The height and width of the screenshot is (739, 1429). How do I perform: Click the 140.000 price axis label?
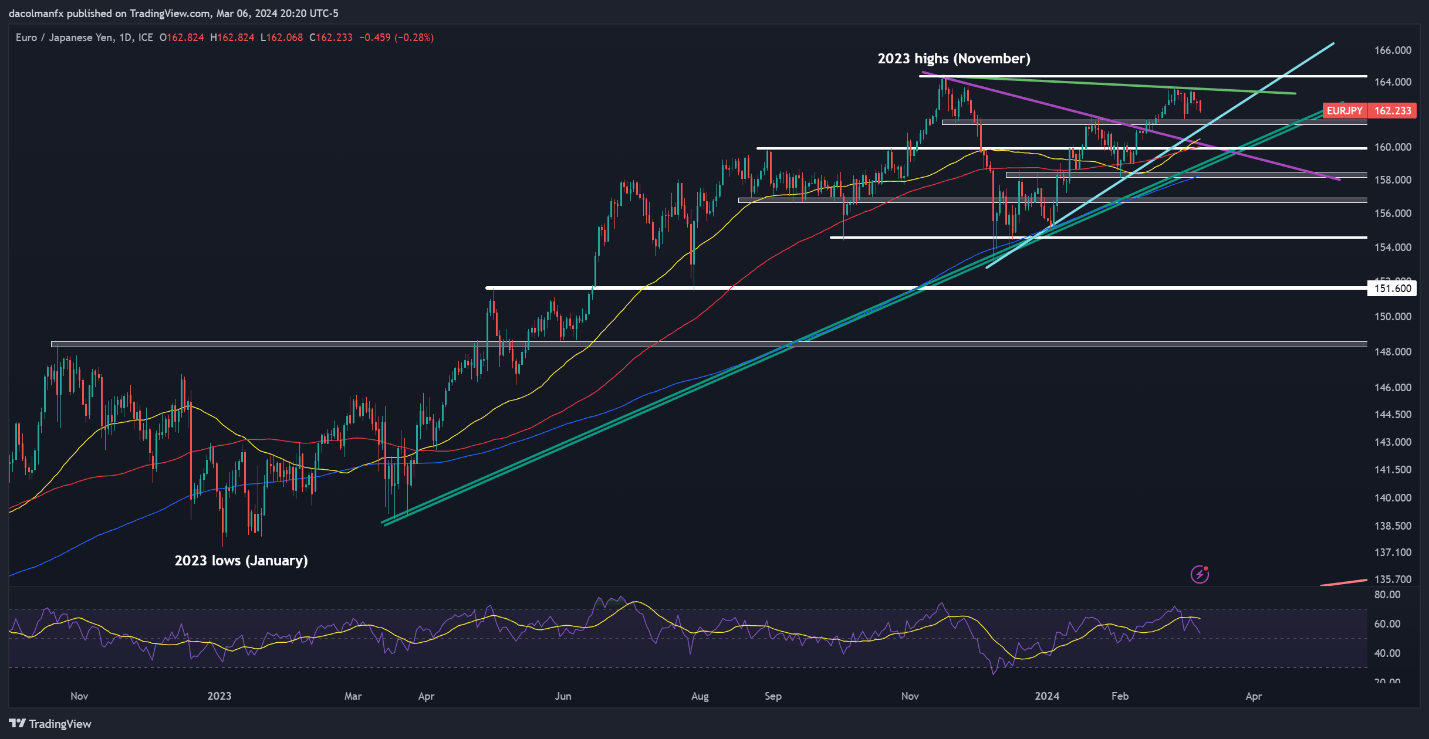pos(1393,498)
